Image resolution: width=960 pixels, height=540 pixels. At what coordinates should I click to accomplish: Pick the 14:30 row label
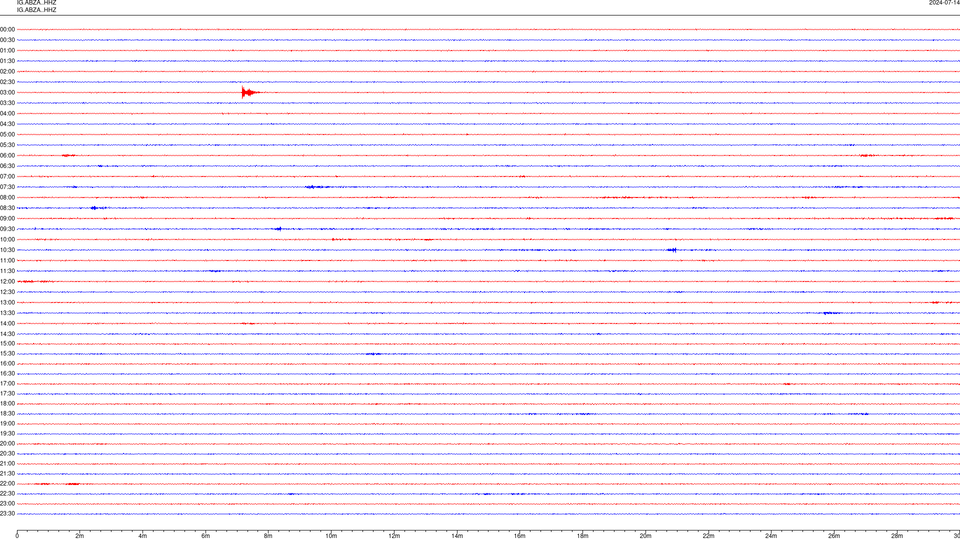pyautogui.click(x=7, y=334)
